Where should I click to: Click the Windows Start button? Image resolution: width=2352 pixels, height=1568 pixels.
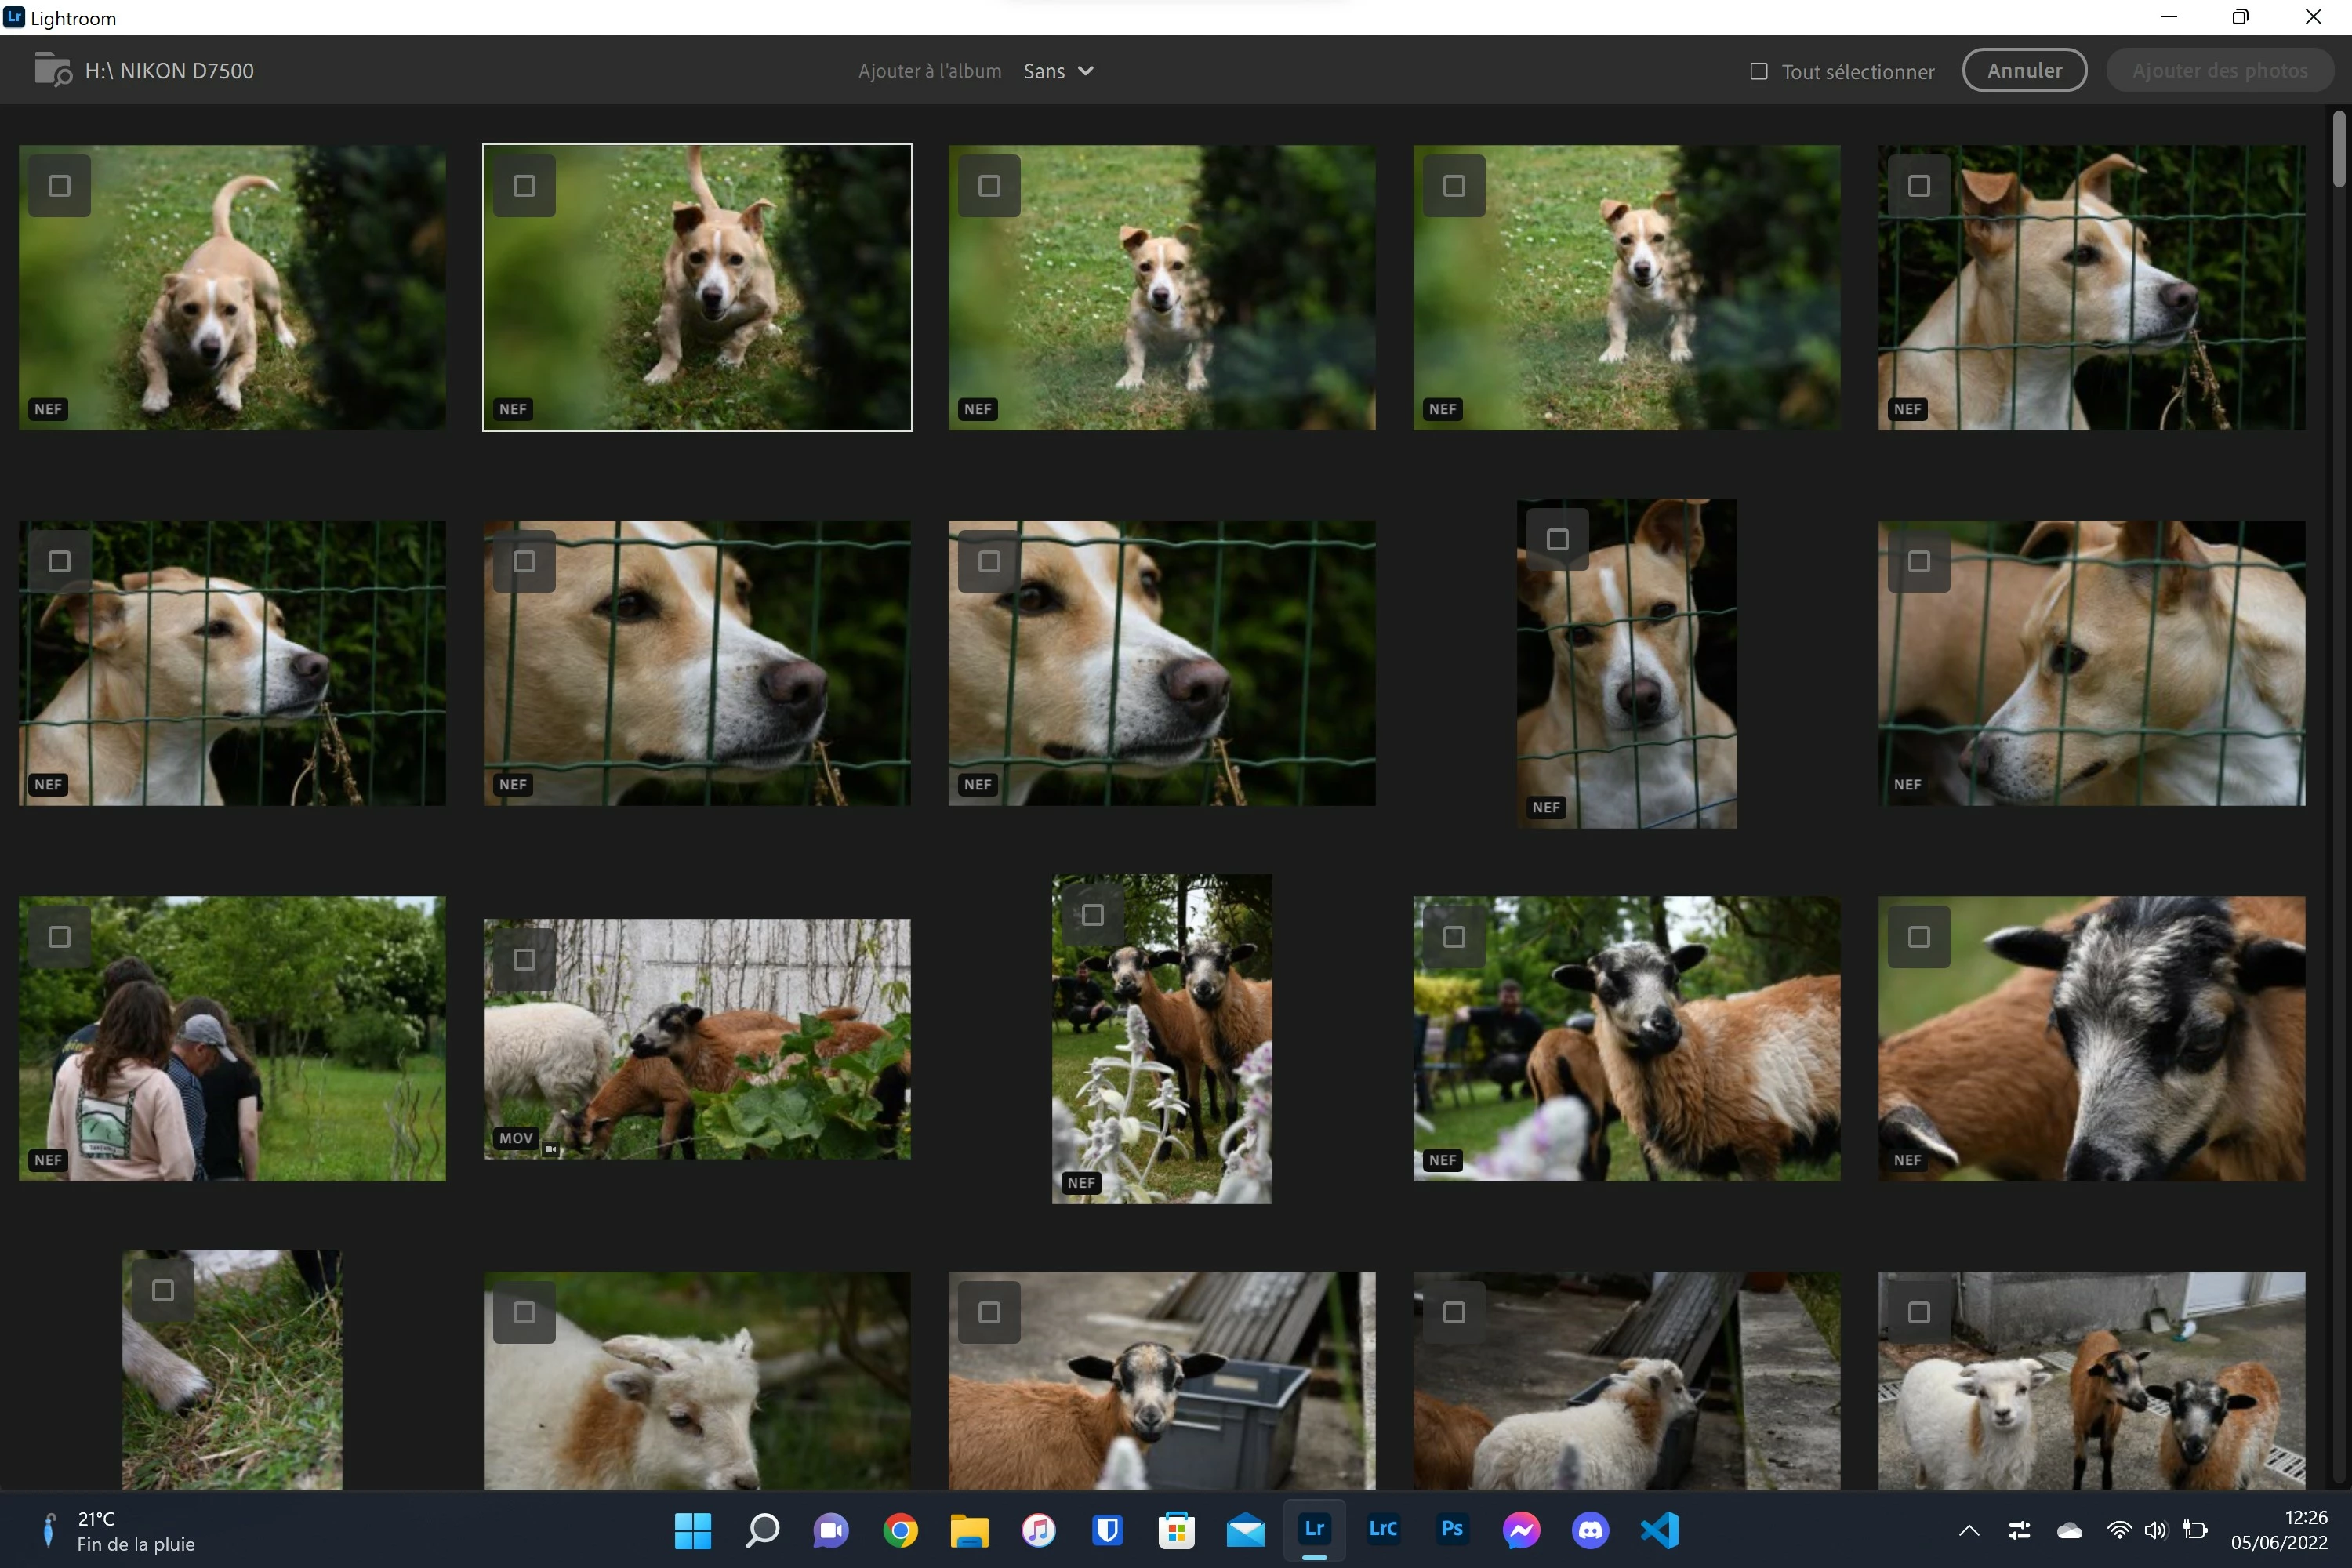coord(692,1530)
